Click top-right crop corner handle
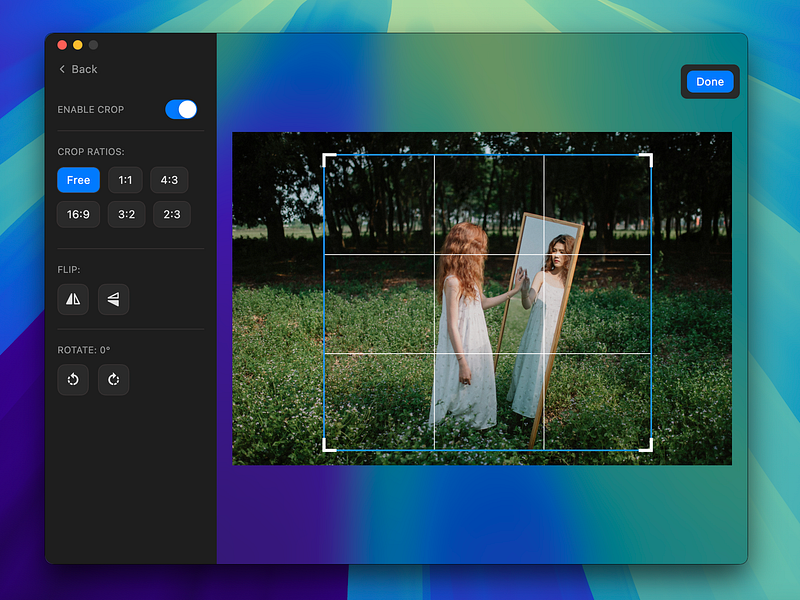The width and height of the screenshot is (800, 600). 646,159
